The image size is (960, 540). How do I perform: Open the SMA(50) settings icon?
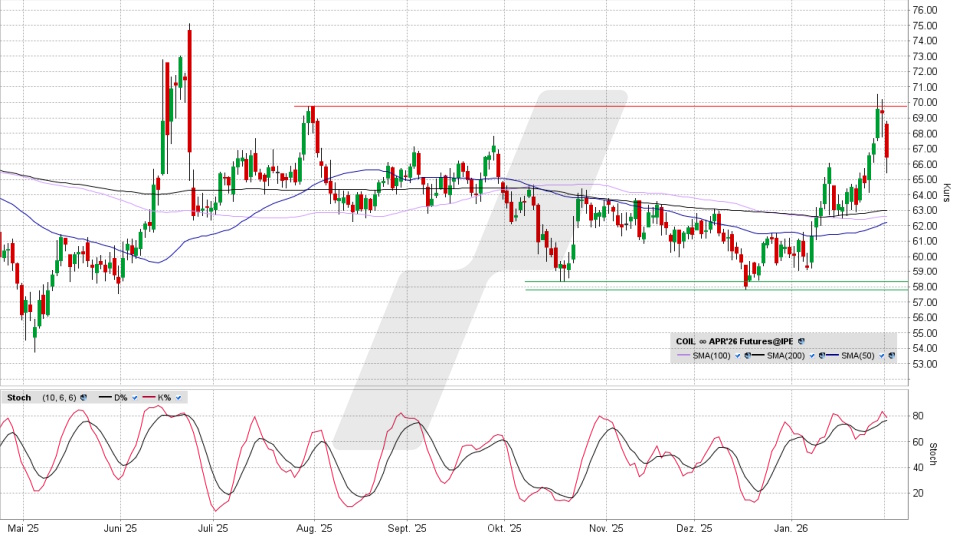(890, 356)
